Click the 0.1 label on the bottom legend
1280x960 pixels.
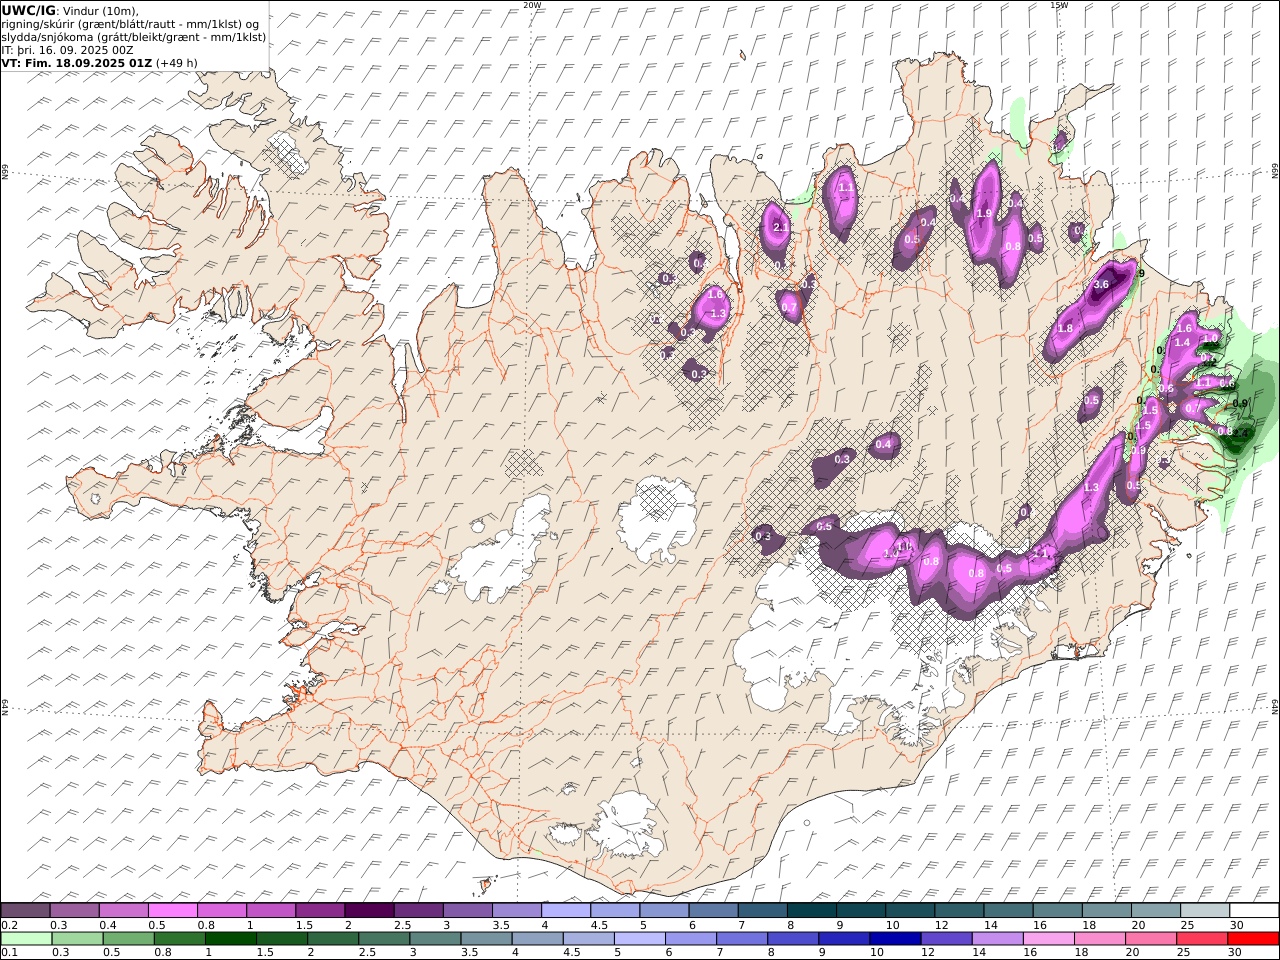8,952
